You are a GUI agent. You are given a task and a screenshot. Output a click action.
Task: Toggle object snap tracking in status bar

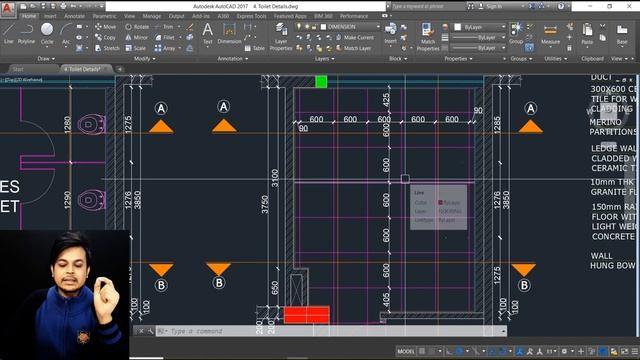pos(493,351)
